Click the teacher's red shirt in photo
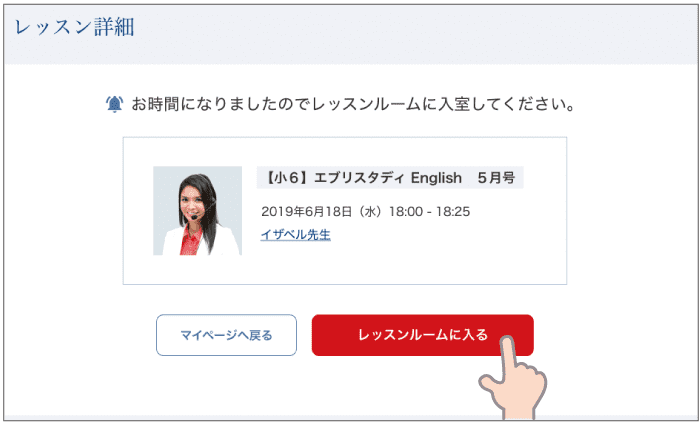The image size is (700, 425). point(190,241)
